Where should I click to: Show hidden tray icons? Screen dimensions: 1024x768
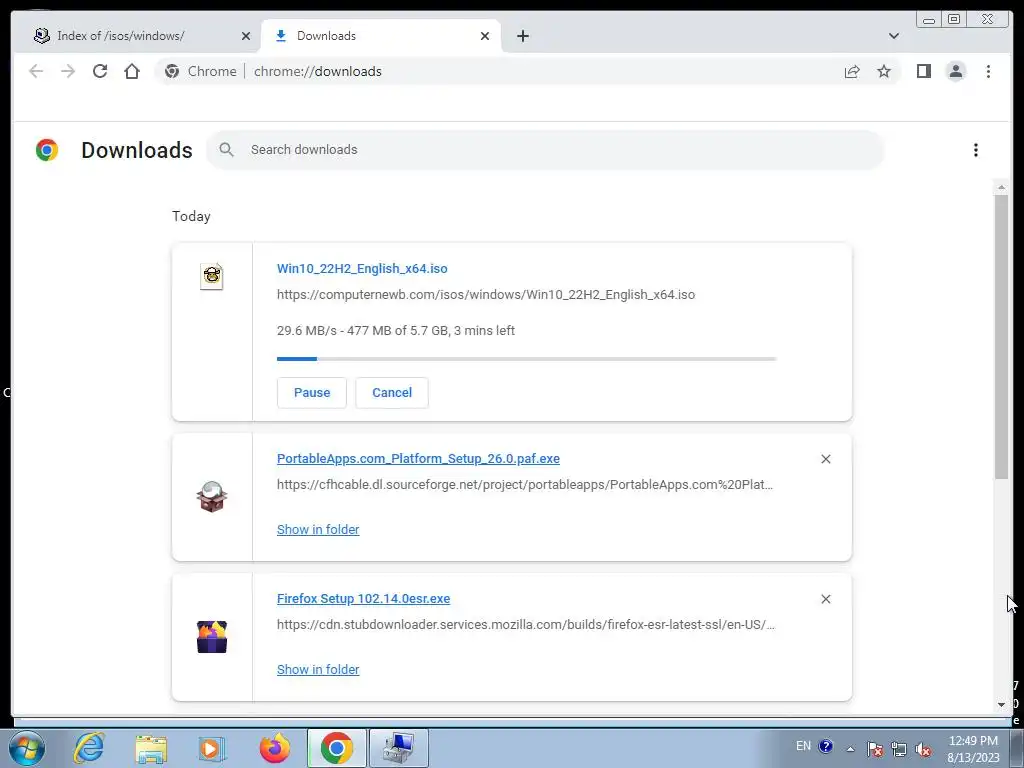850,749
